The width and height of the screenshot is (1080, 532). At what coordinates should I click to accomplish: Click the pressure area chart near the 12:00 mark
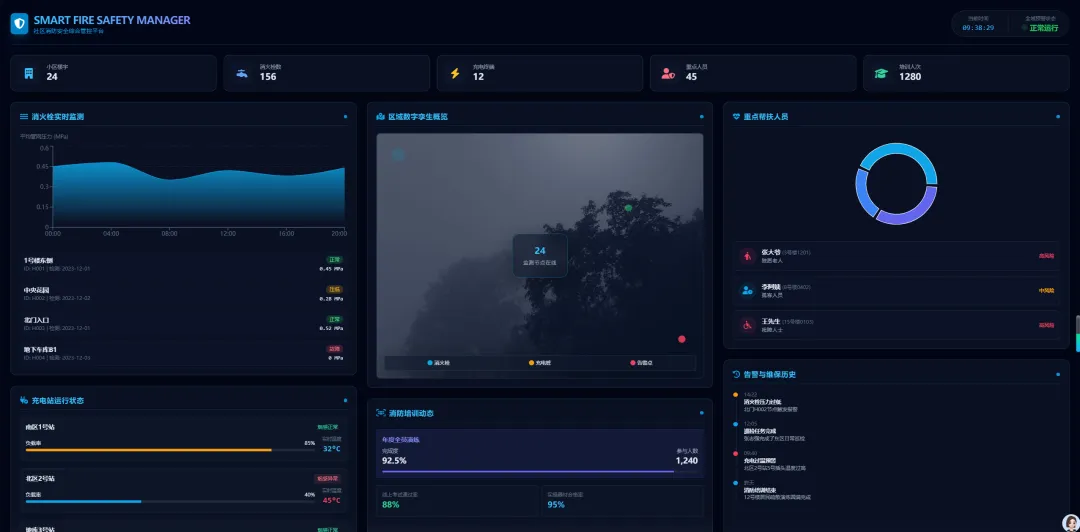228,196
